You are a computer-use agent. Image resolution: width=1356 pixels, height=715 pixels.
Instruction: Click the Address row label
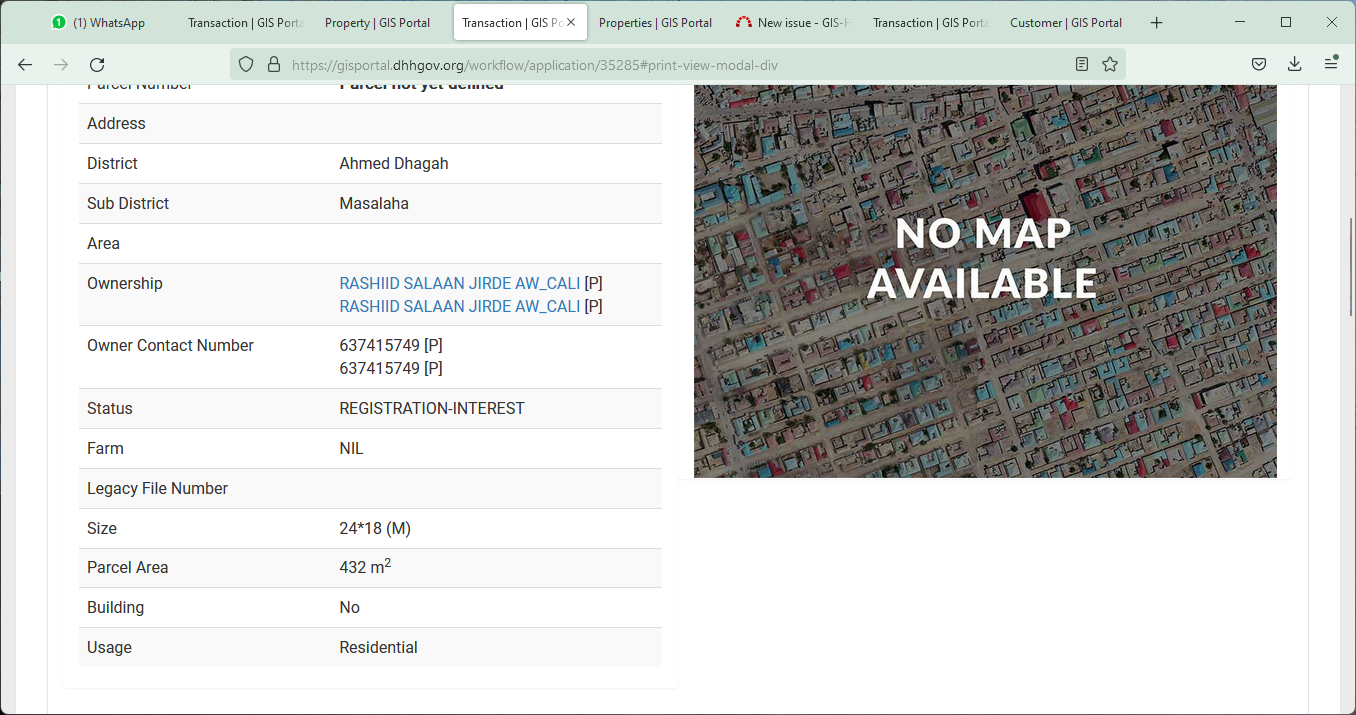click(x=116, y=123)
